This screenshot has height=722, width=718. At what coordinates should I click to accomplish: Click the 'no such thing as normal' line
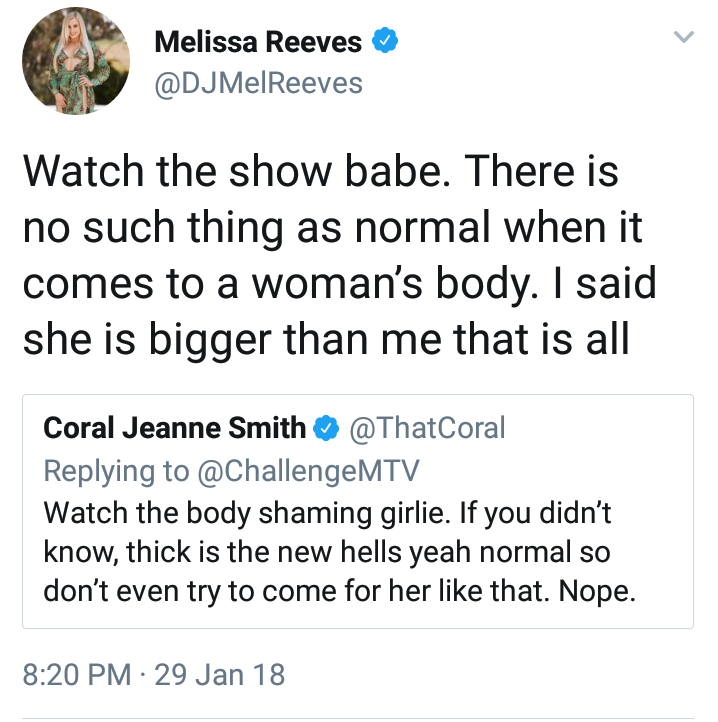(x=332, y=228)
